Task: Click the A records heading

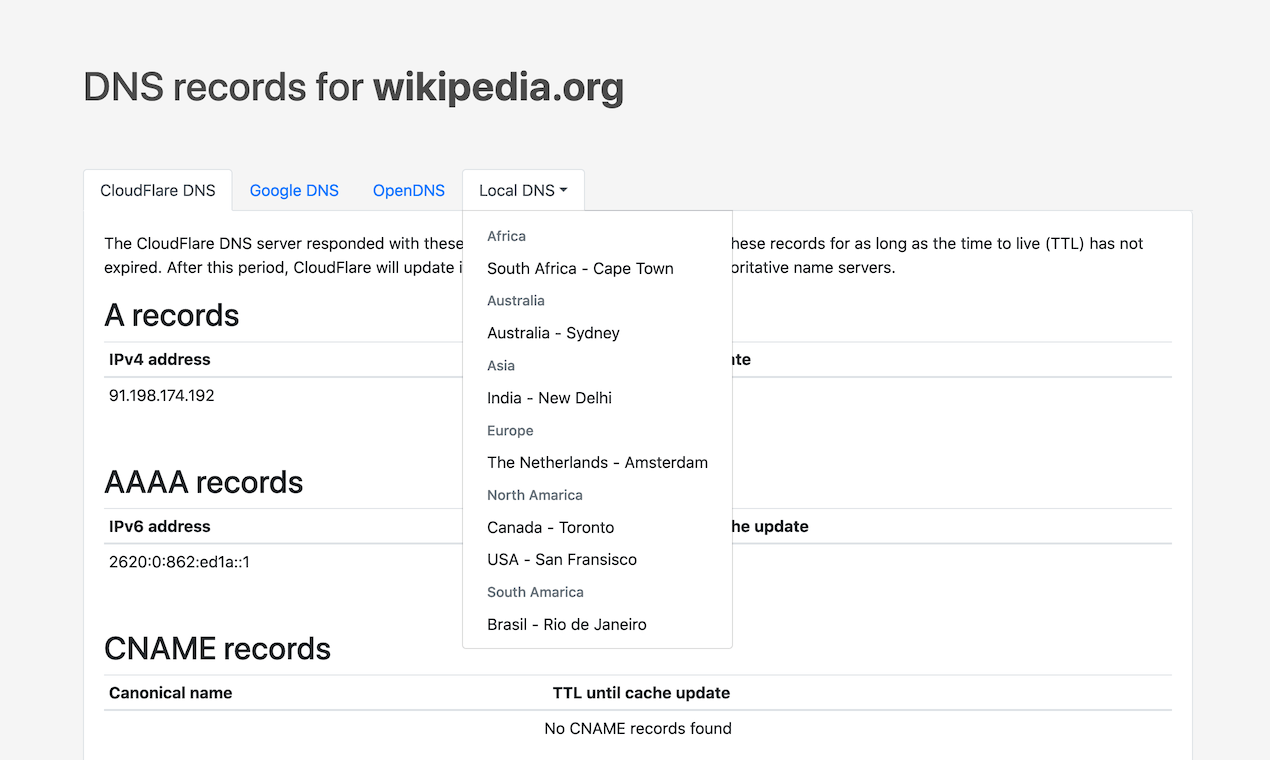Action: coord(172,315)
